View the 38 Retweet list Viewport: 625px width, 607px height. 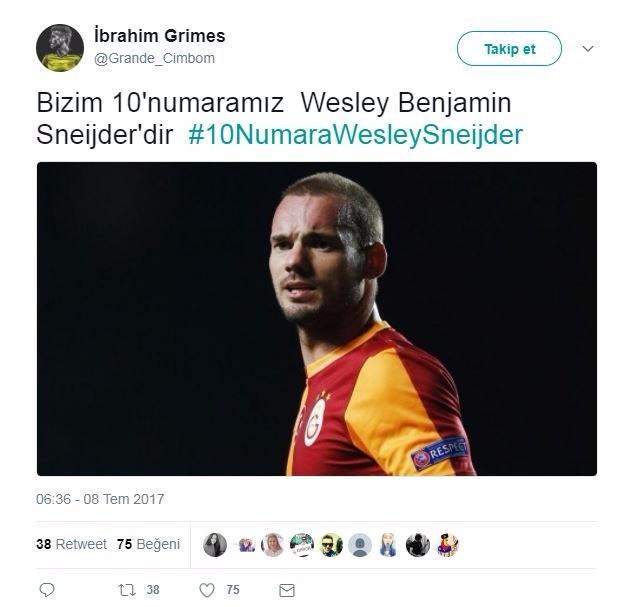71,544
